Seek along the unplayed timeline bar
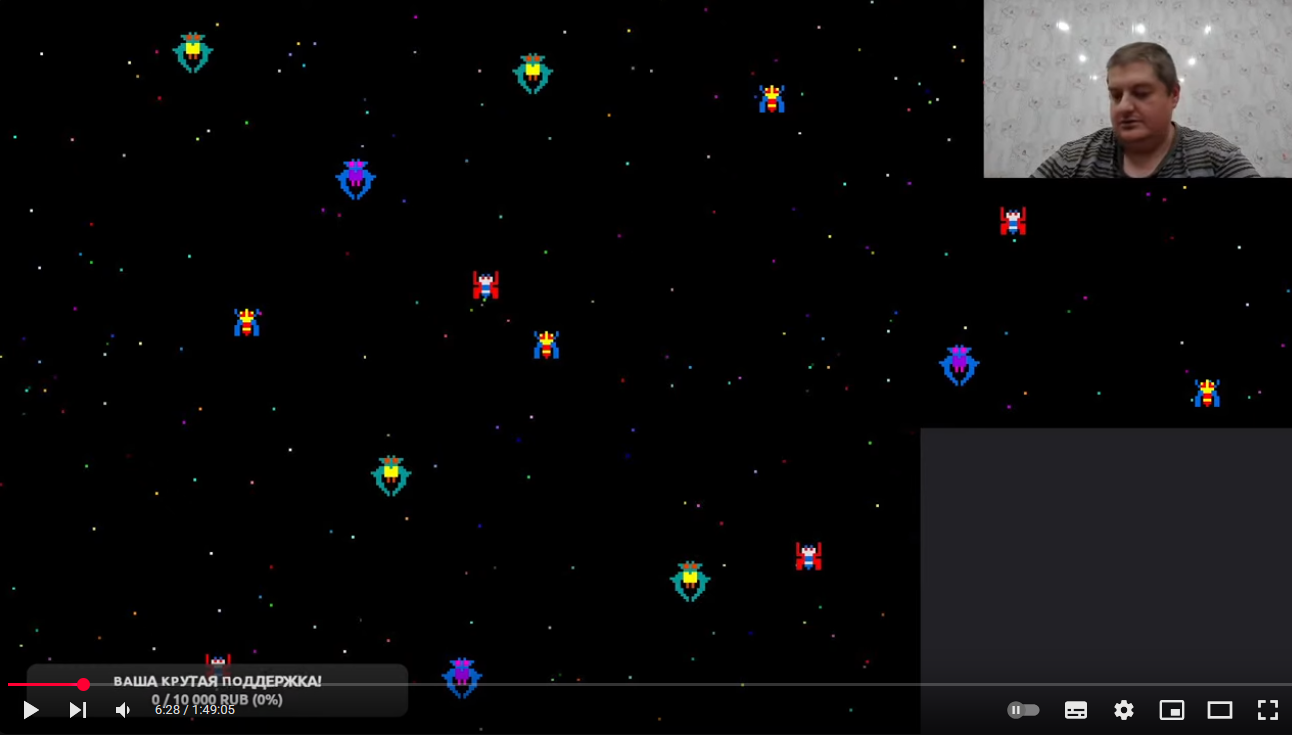This screenshot has height=735, width=1292. 687,685
